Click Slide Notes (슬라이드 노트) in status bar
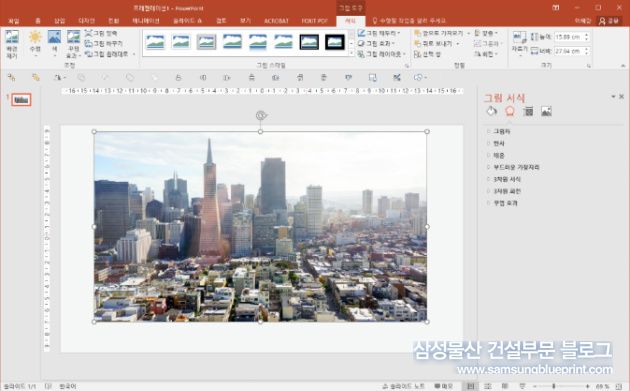The image size is (630, 391). 403,386
